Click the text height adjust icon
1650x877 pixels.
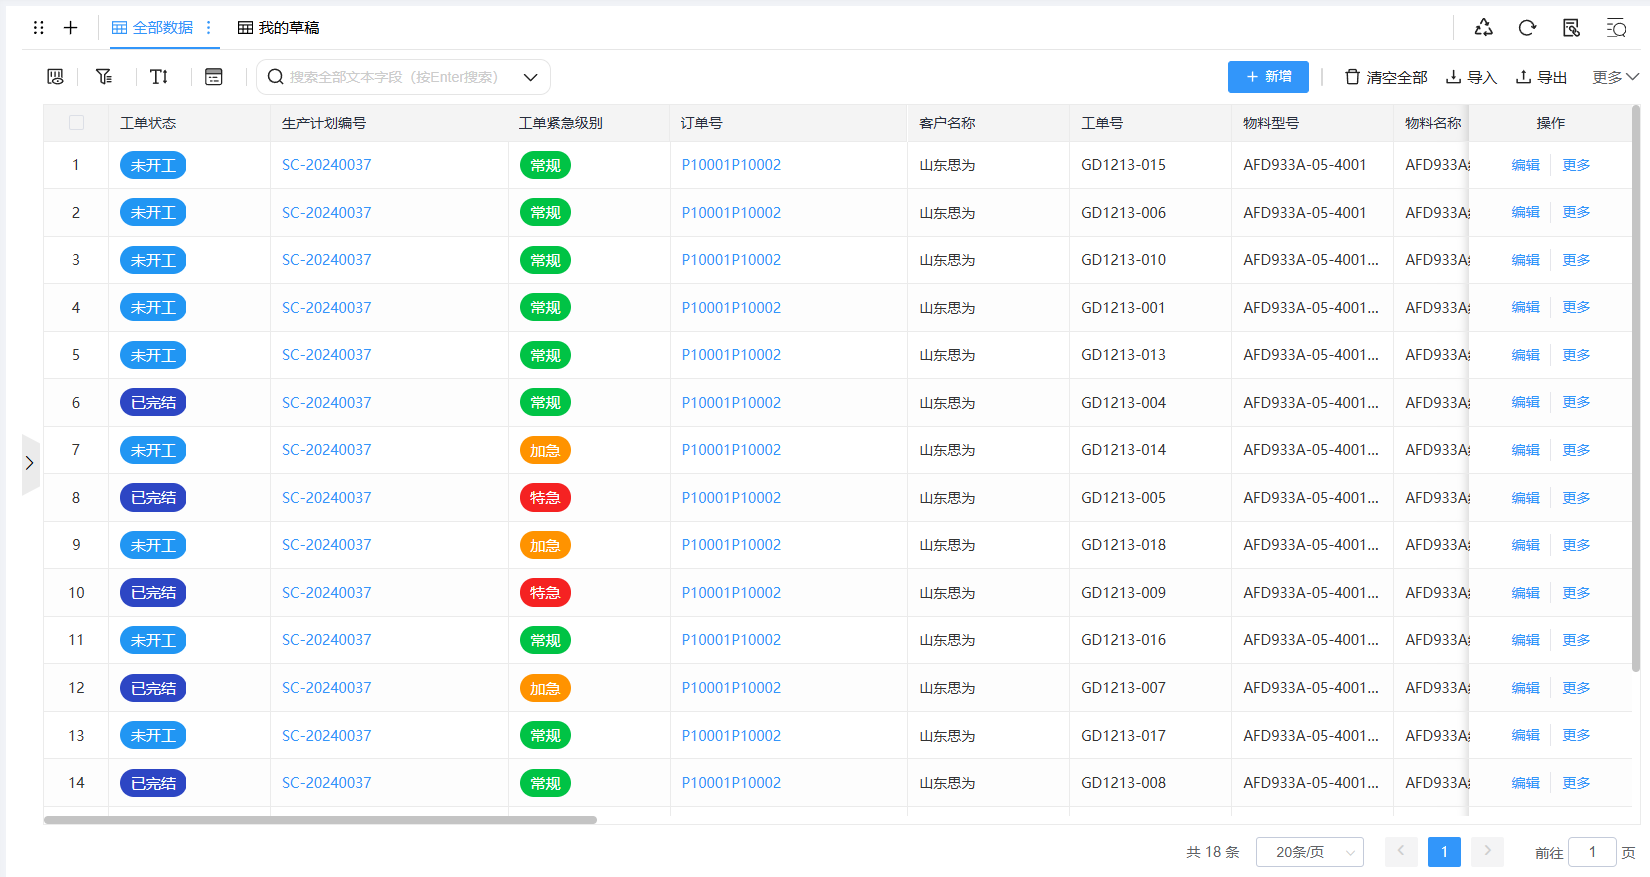pos(159,77)
